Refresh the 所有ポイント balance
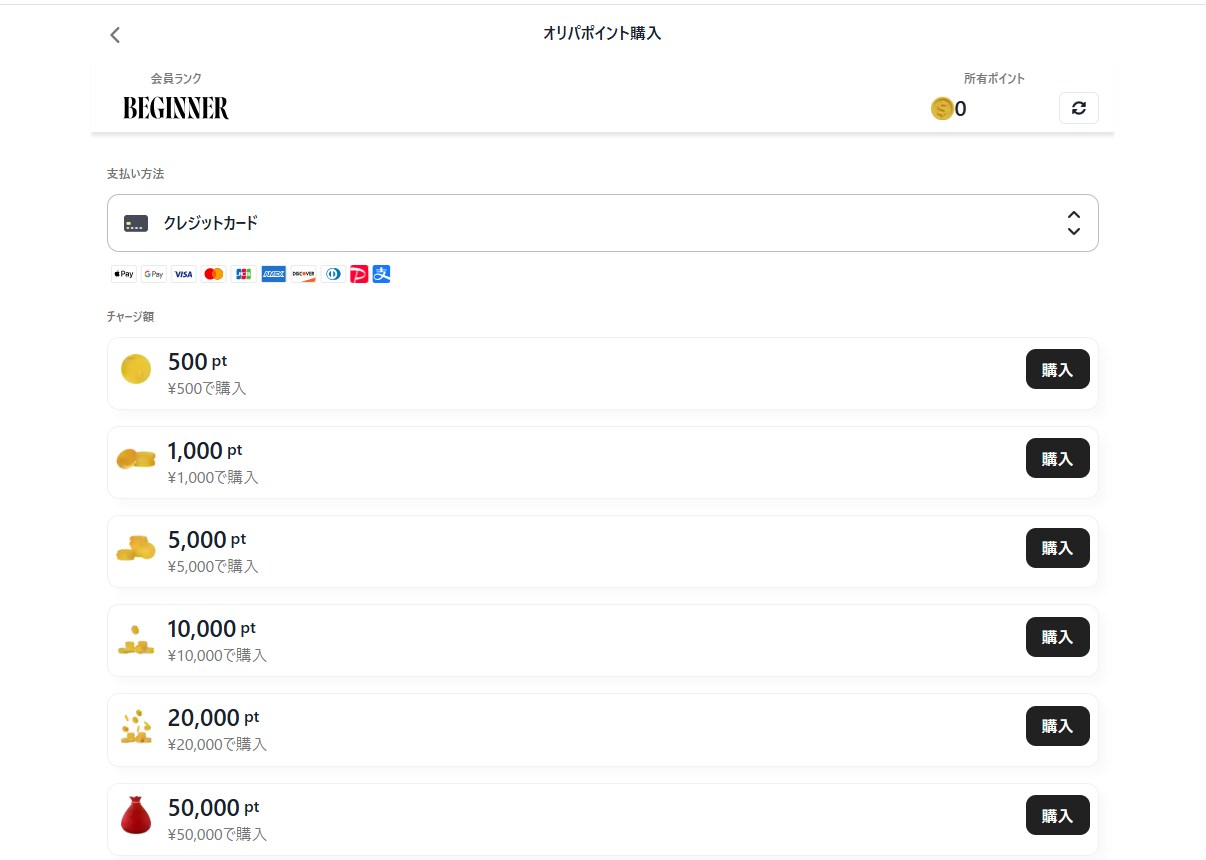Image resolution: width=1206 pixels, height=860 pixels. pyautogui.click(x=1078, y=107)
